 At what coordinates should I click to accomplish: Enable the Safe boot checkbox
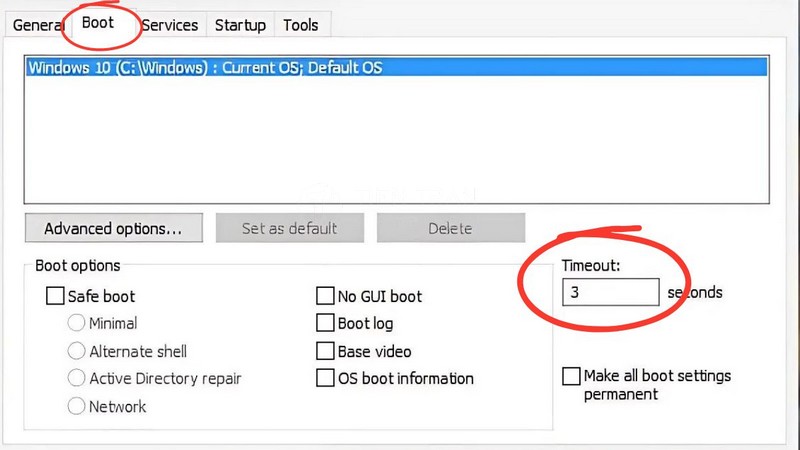coord(55,296)
